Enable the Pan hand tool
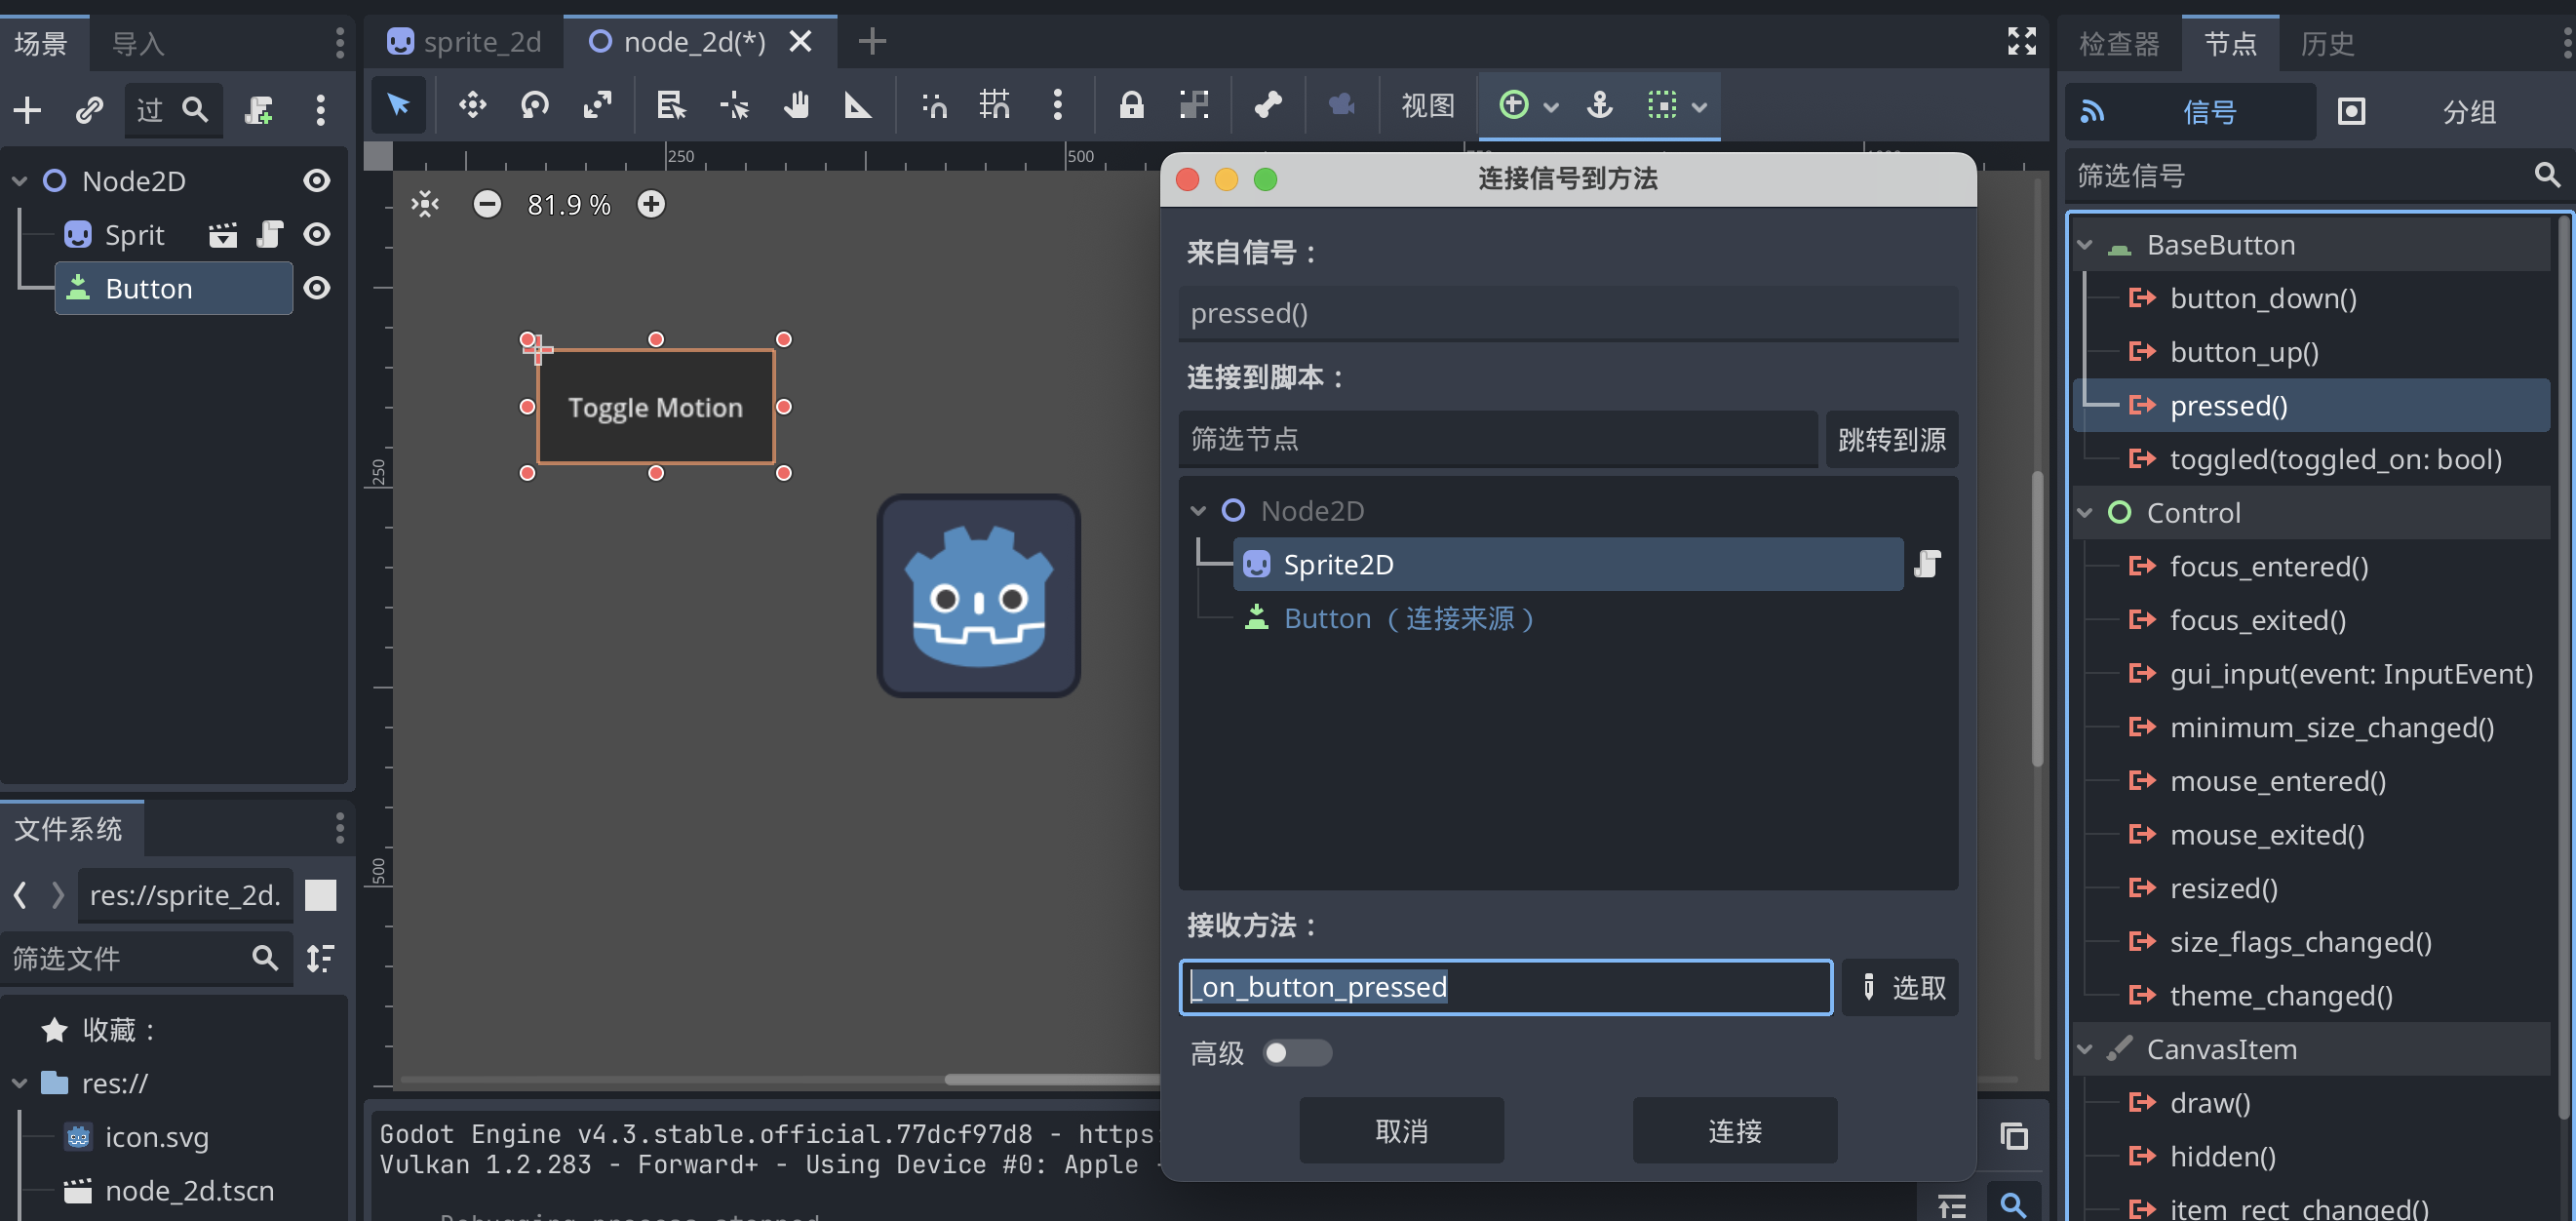Viewport: 2576px width, 1221px height. (796, 105)
